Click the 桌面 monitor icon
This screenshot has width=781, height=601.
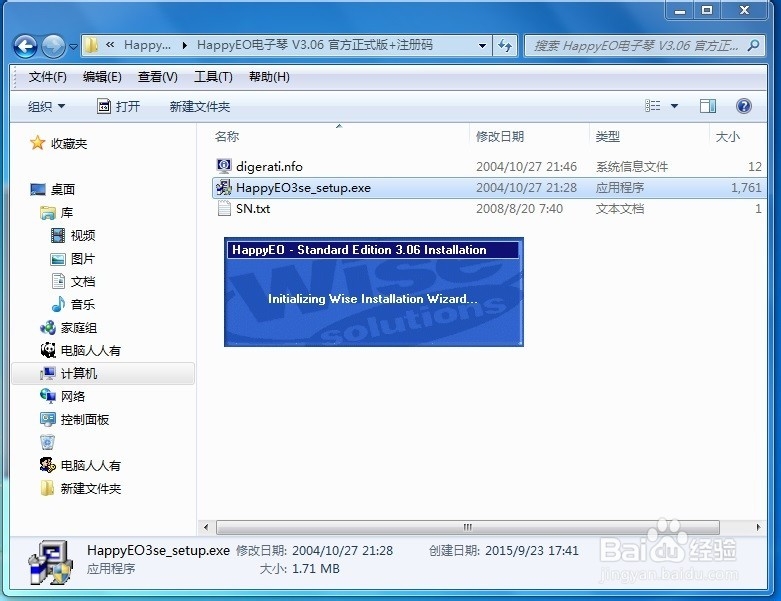pyautogui.click(x=38, y=189)
